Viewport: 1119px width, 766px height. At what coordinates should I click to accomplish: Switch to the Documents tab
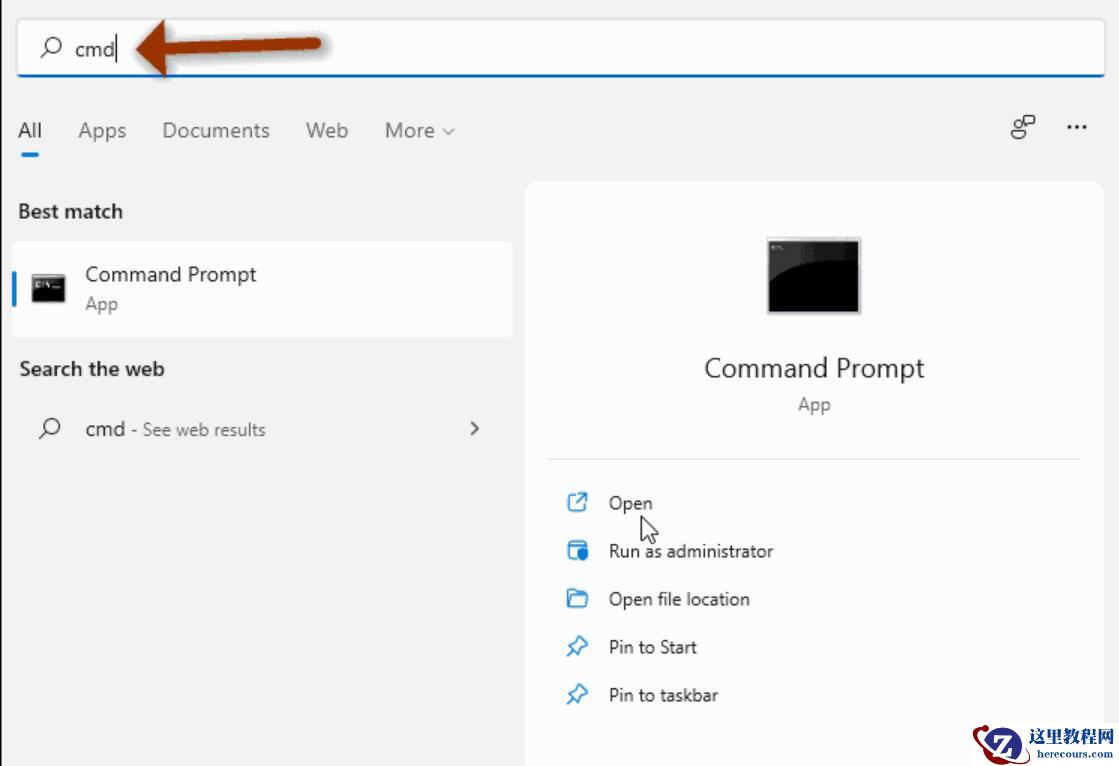(x=216, y=131)
